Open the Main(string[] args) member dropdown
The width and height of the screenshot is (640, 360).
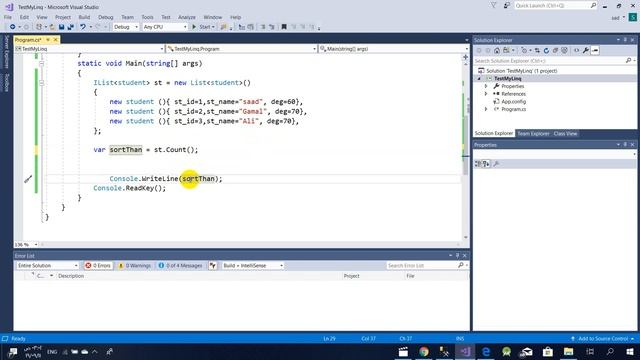394,49
